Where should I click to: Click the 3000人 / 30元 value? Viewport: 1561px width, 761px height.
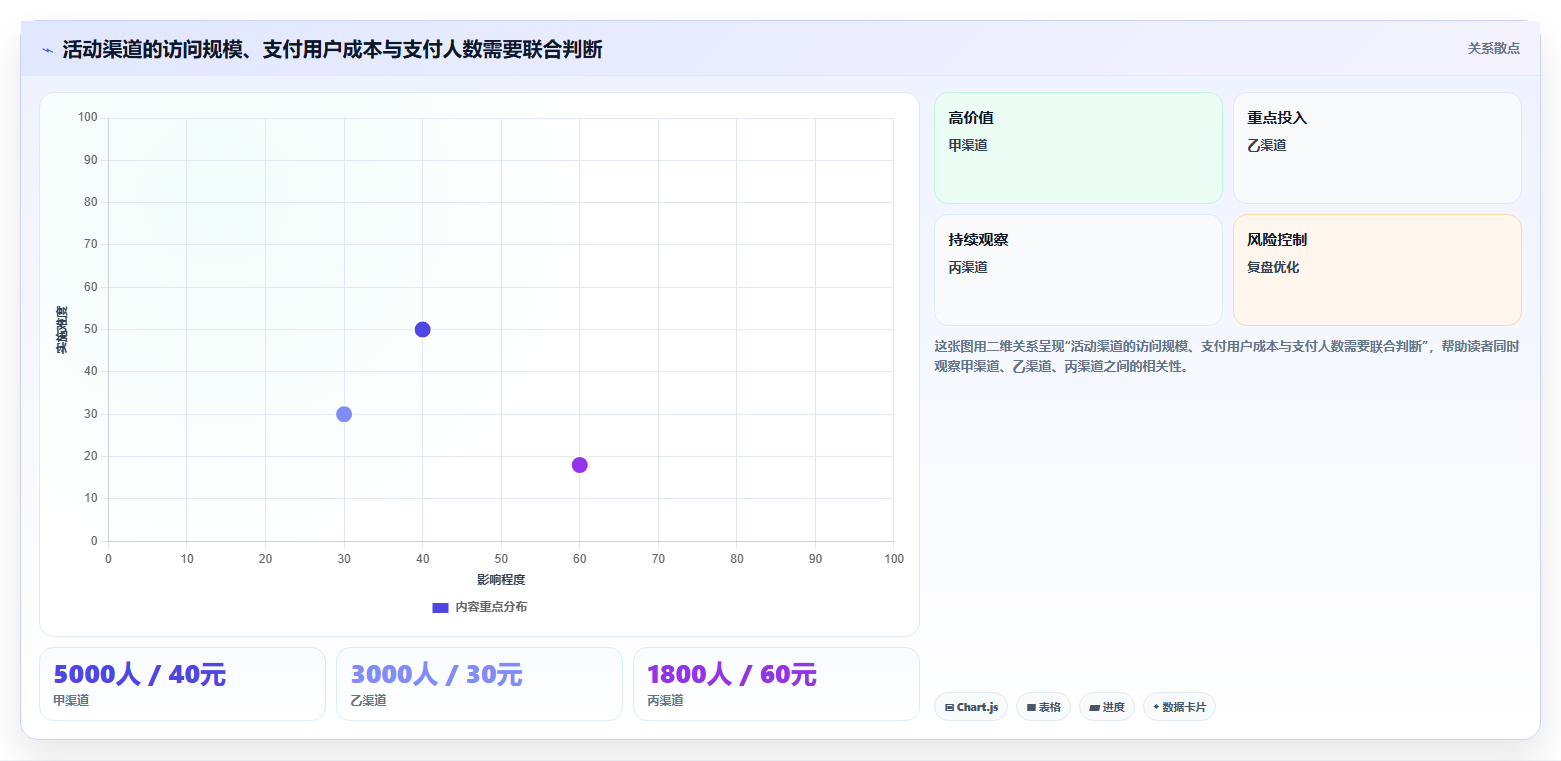point(437,675)
